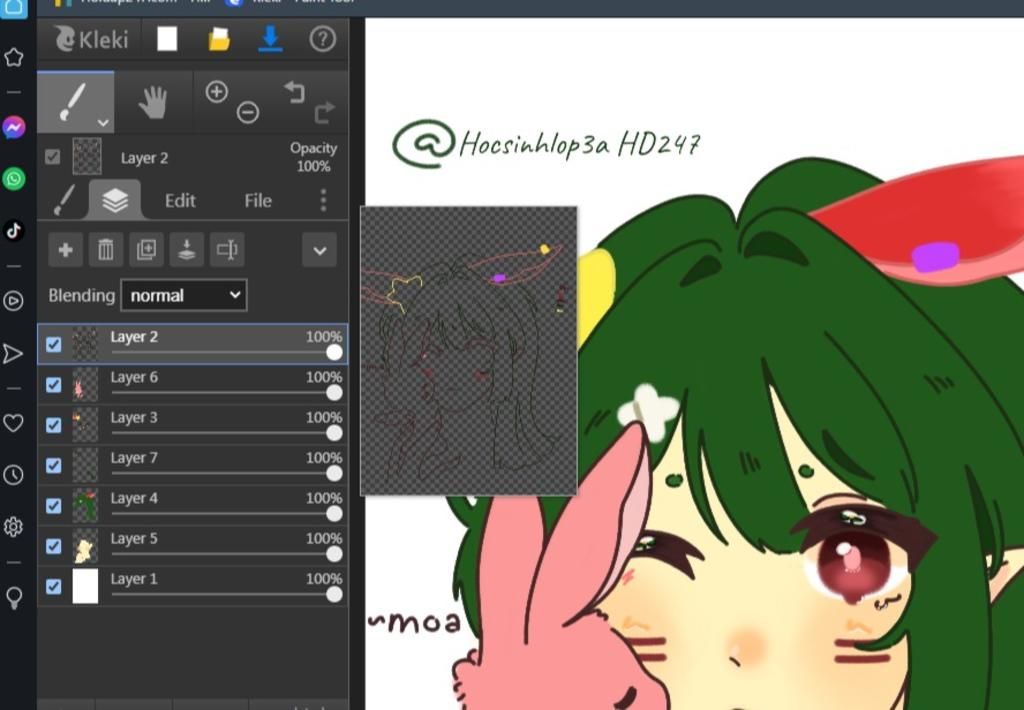Open the brush type chevron on Brush tool
The image size is (1024, 710).
coord(103,122)
